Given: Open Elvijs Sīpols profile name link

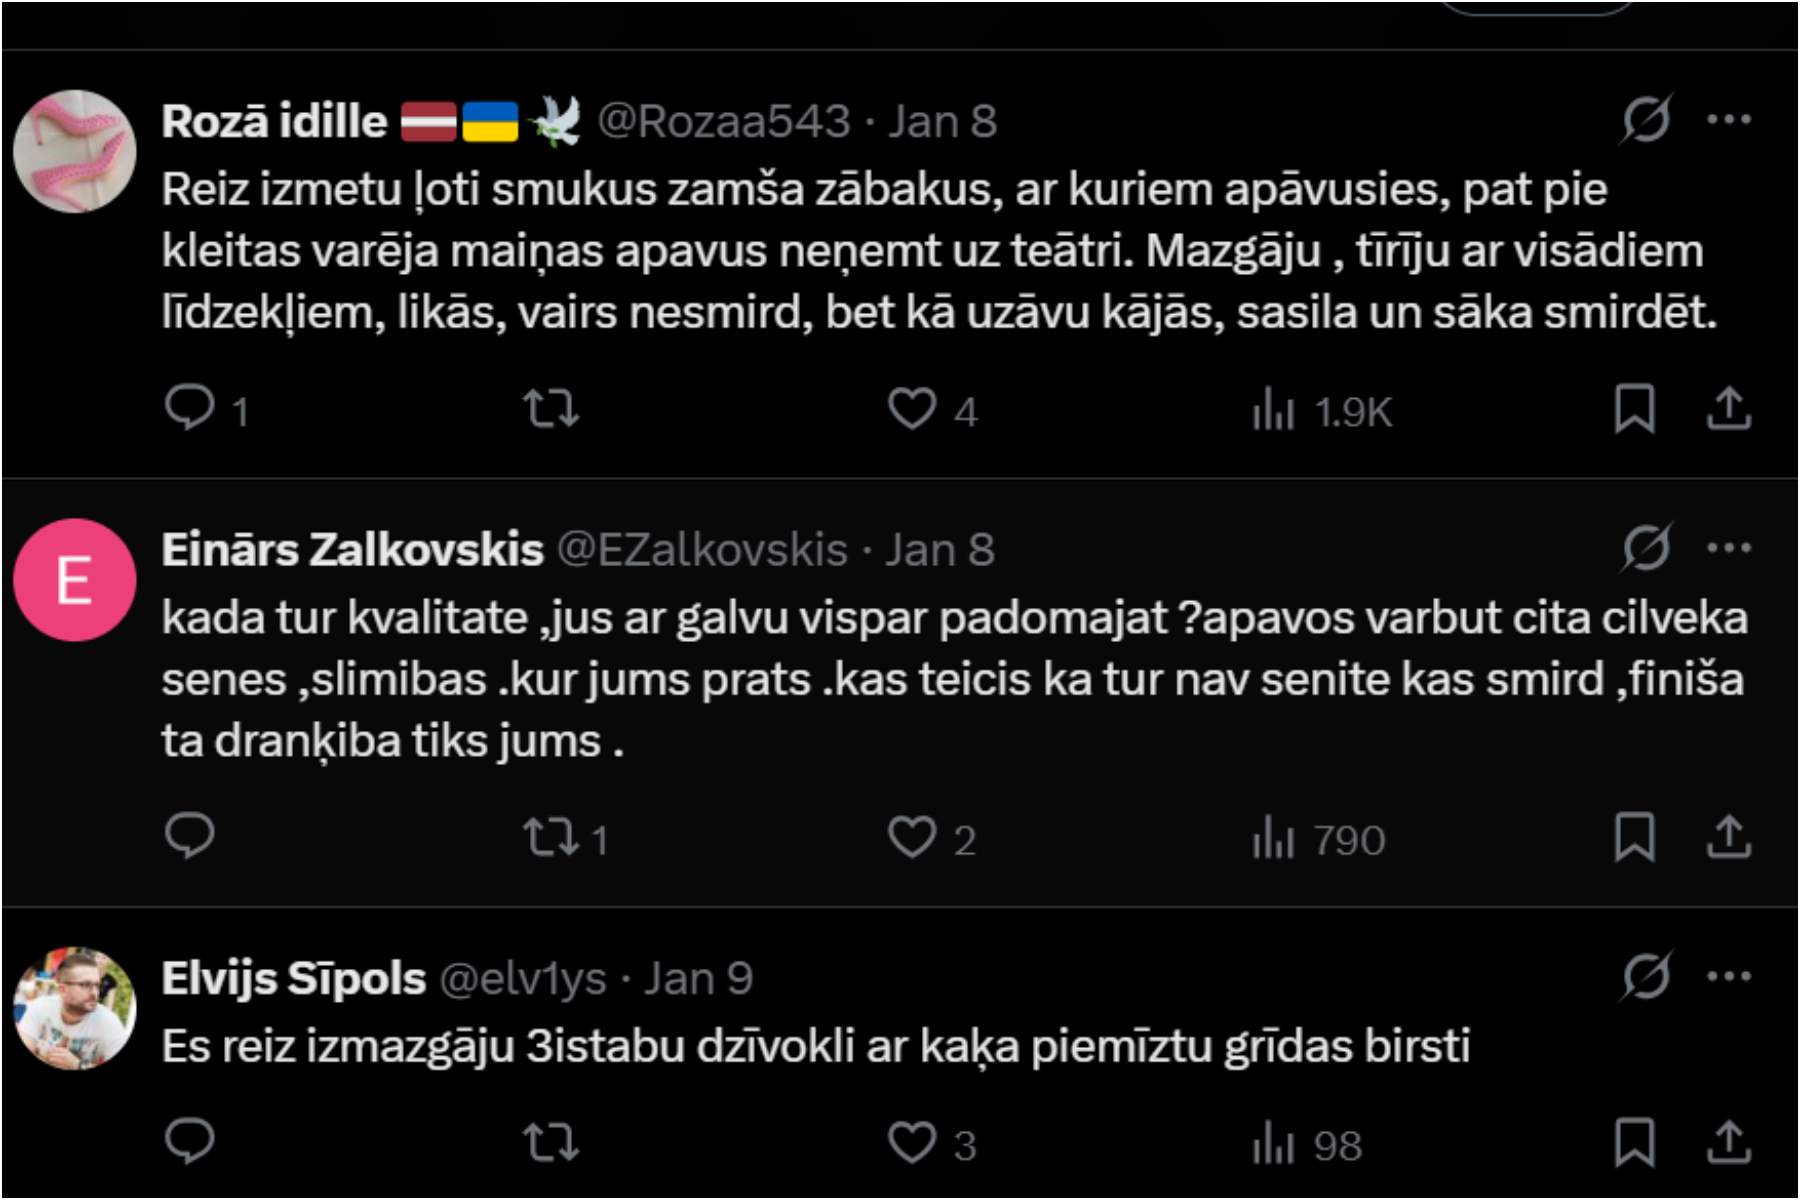Looking at the screenshot, I should point(294,979).
